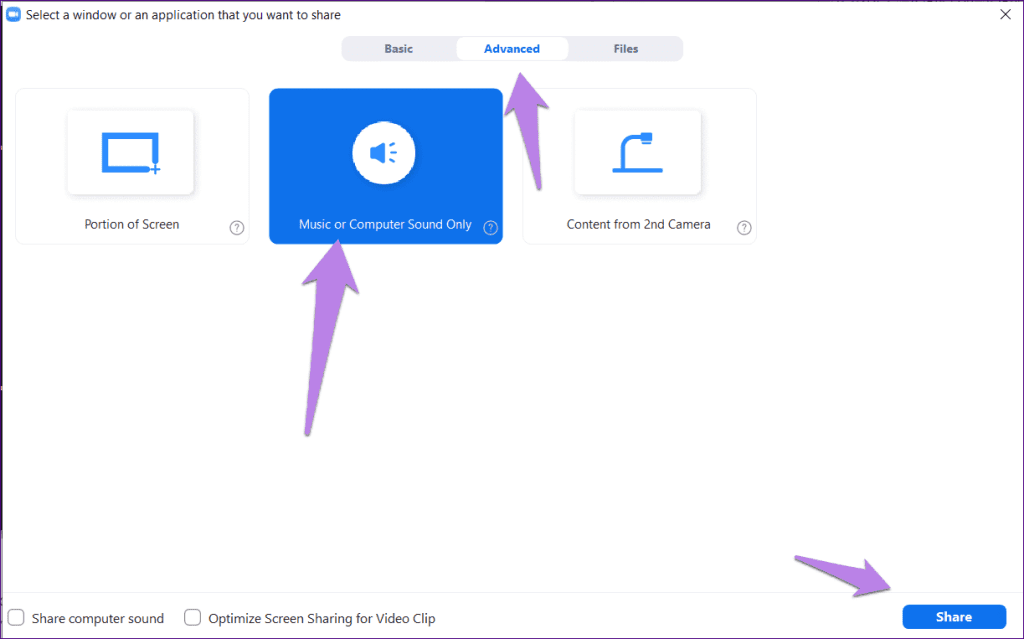The image size is (1024, 639).
Task: Open the Files tab
Action: coord(626,48)
